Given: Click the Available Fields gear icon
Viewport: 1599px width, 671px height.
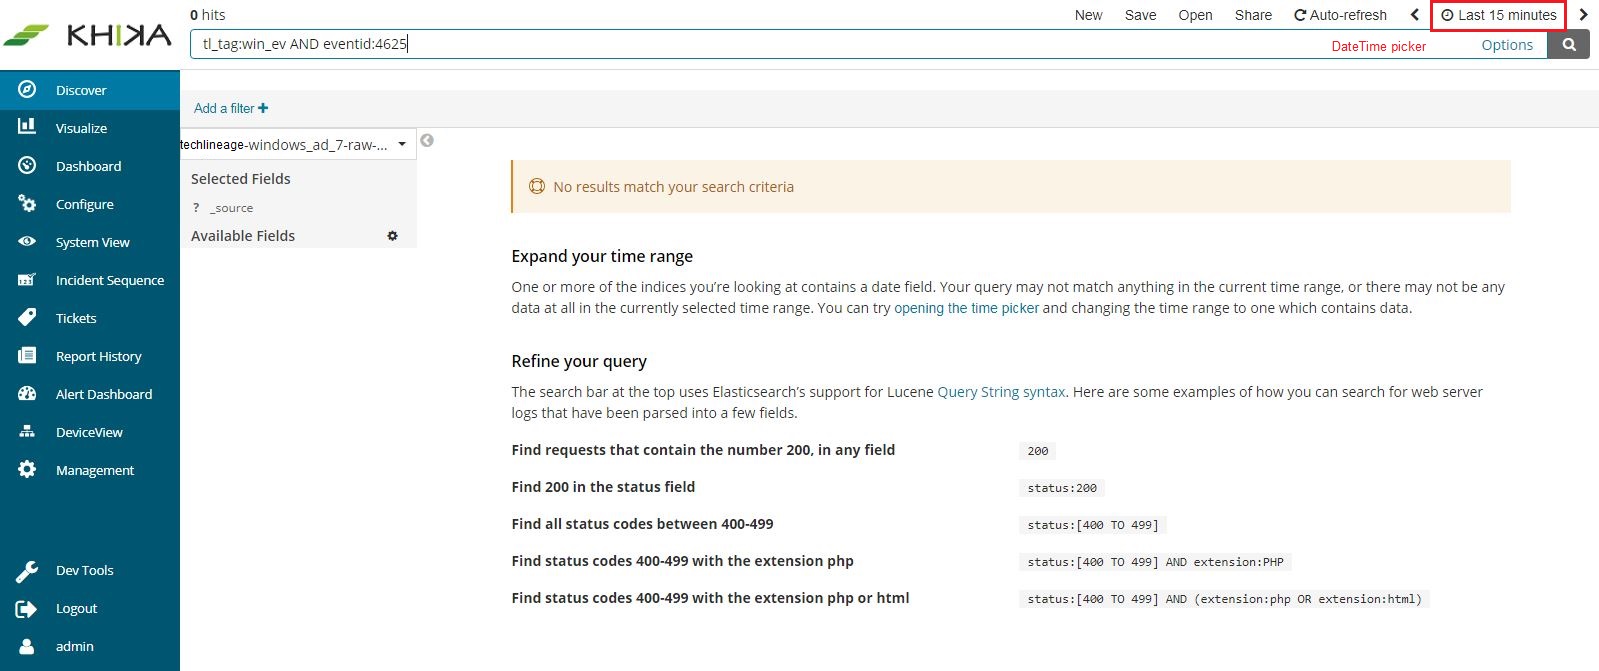Looking at the screenshot, I should (x=392, y=236).
